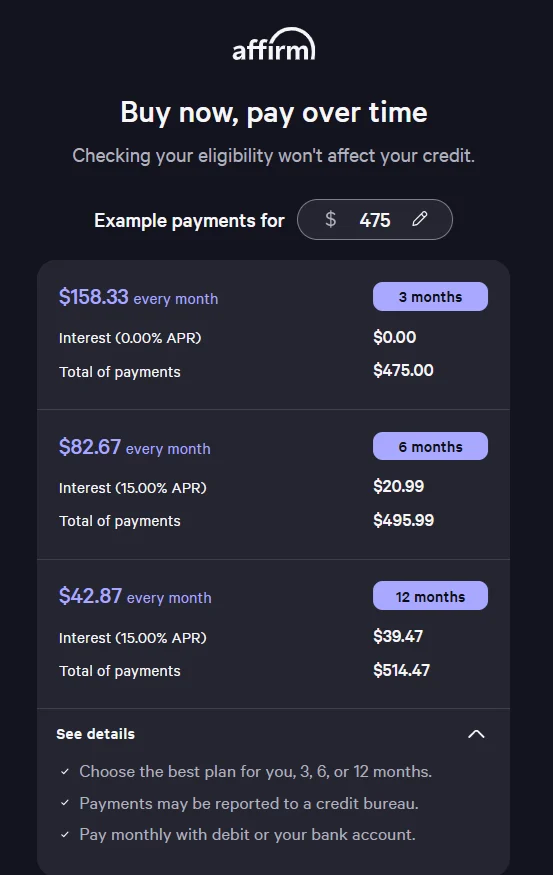Click $42.87 every month payment
Image resolution: width=553 pixels, height=875 pixels.
[135, 596]
